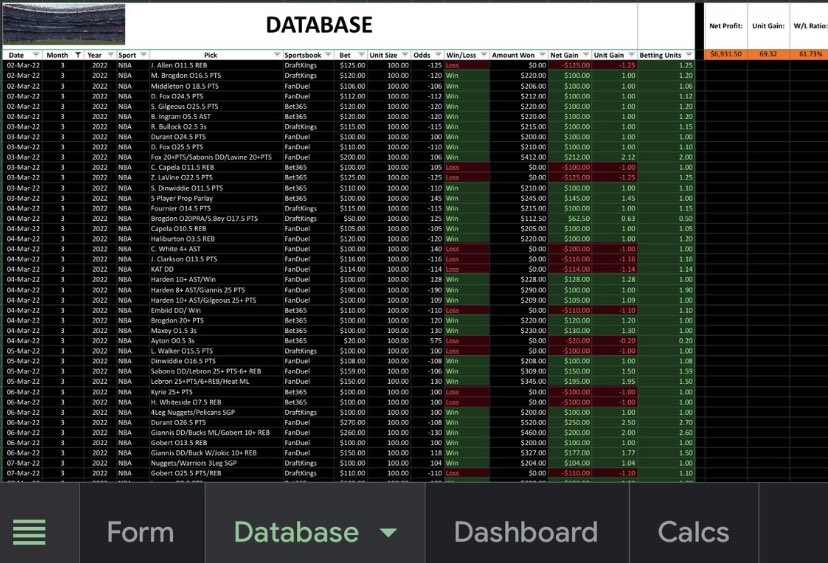Open the Year column filter dropdown
The height and width of the screenshot is (563, 828).
(x=110, y=55)
